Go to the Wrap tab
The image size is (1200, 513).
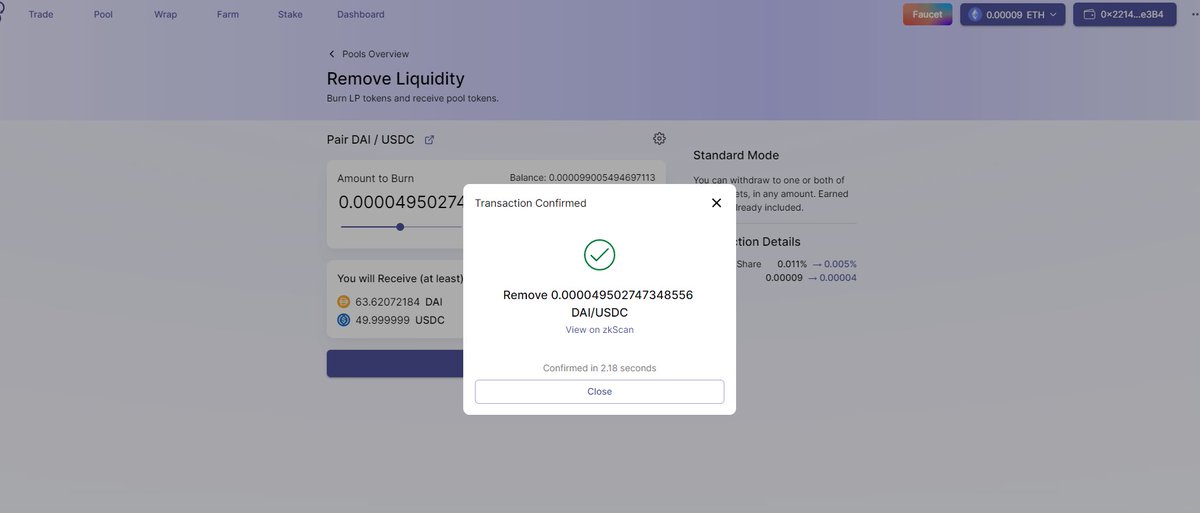(165, 15)
